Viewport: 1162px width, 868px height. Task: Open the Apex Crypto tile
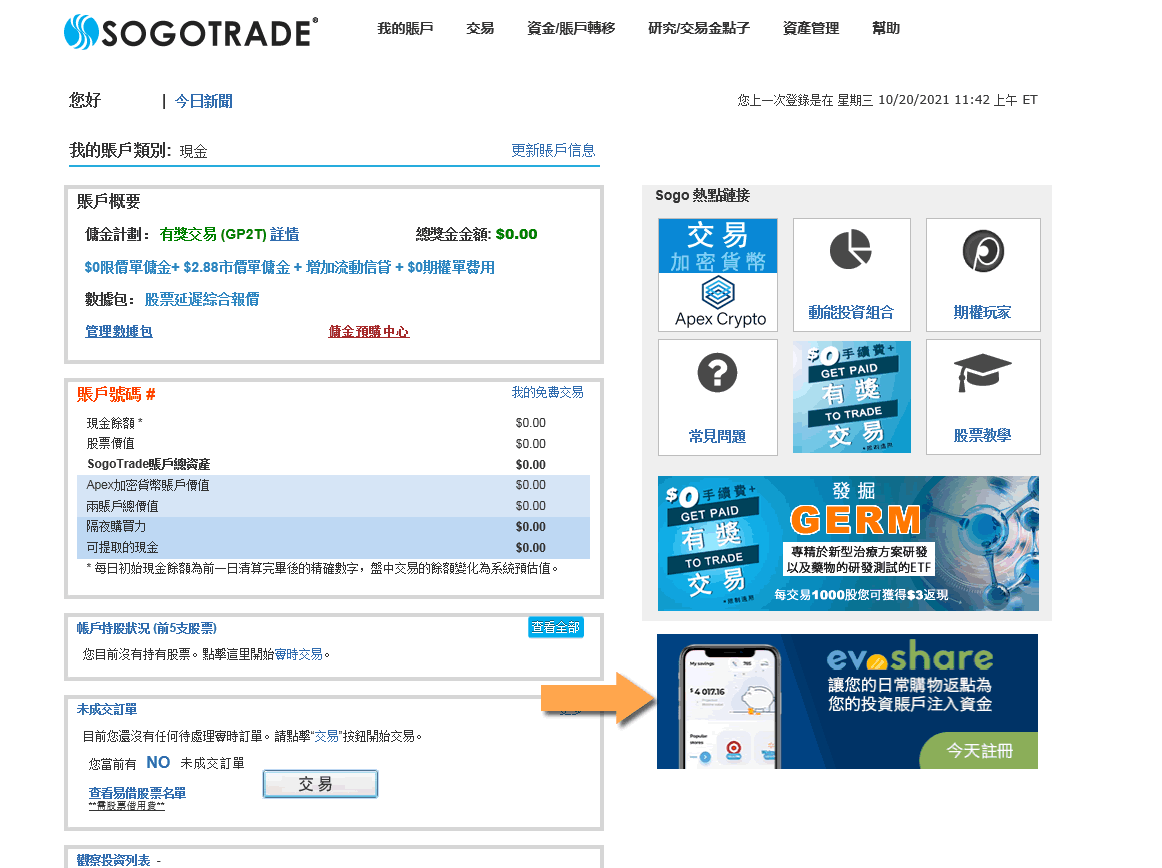pos(717,274)
